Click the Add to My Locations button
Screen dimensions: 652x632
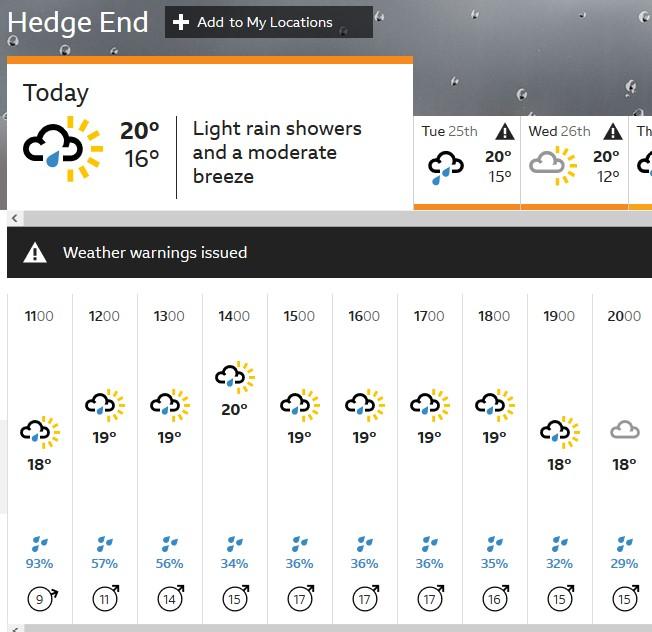click(x=269, y=22)
